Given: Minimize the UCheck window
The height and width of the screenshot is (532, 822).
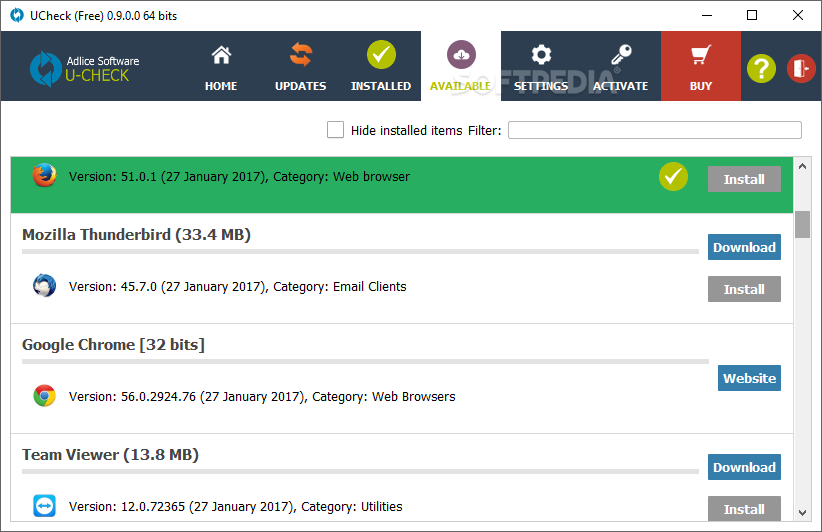Looking at the screenshot, I should point(707,15).
